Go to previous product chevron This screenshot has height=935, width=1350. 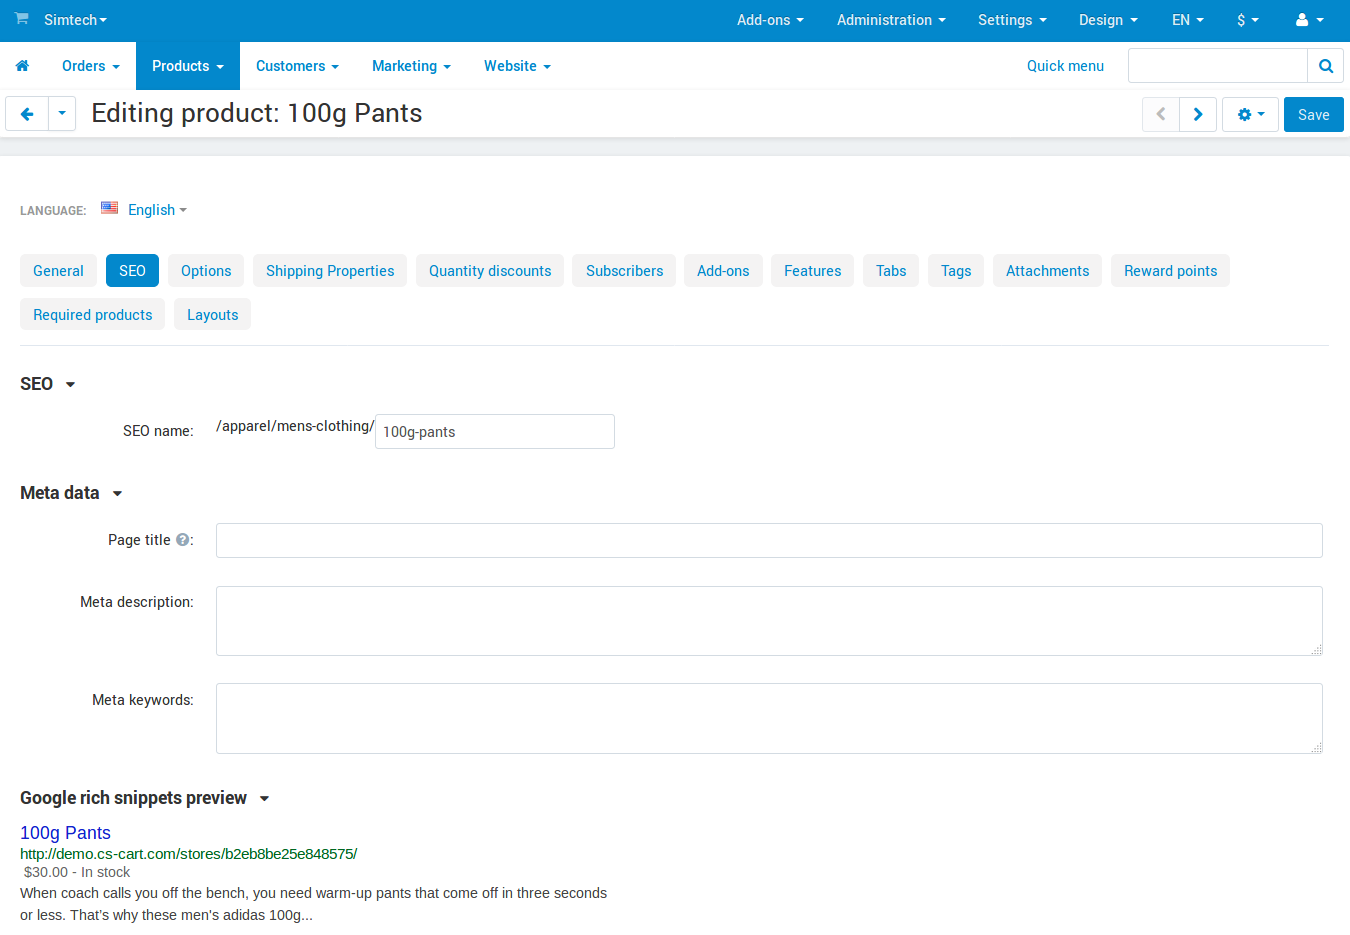[x=1161, y=114]
